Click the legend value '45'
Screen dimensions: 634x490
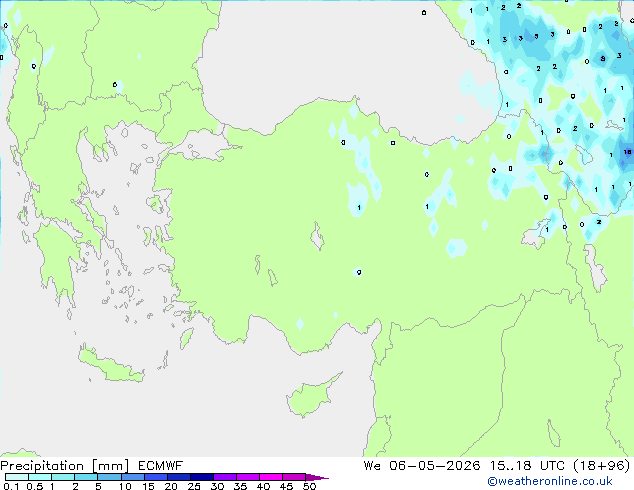[x=286, y=486]
